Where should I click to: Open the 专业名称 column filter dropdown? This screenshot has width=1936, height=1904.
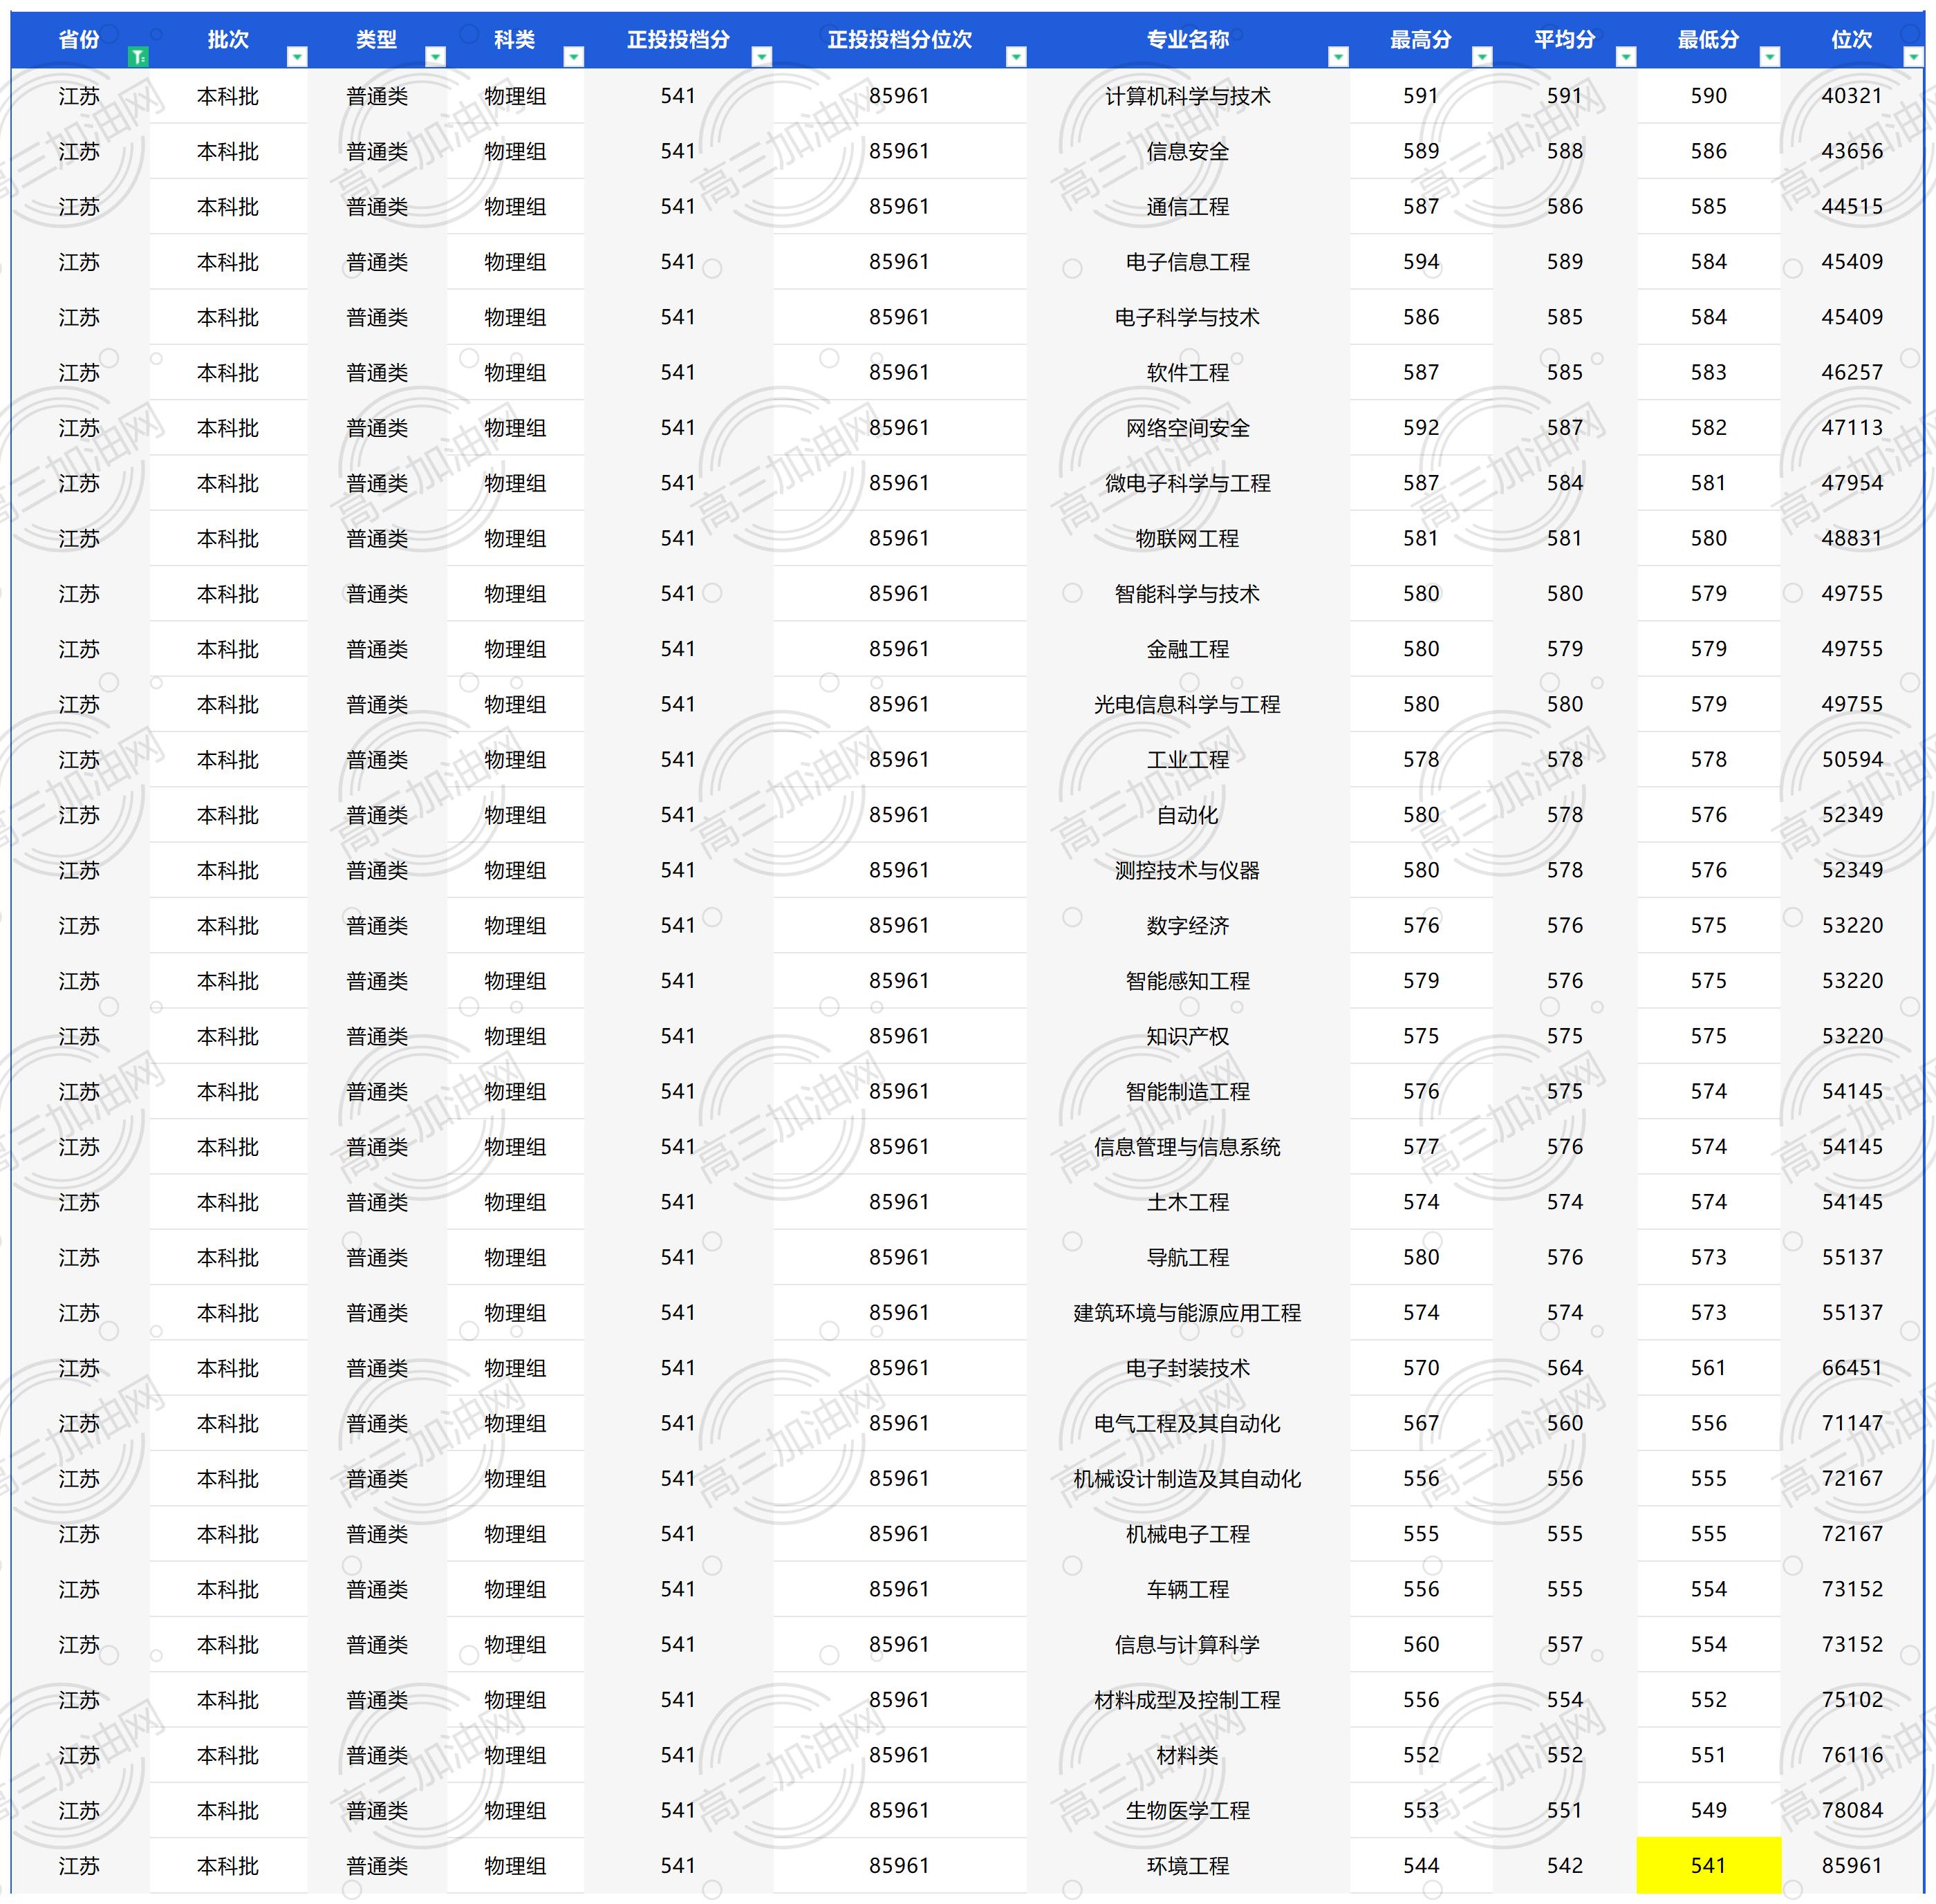(x=1338, y=57)
